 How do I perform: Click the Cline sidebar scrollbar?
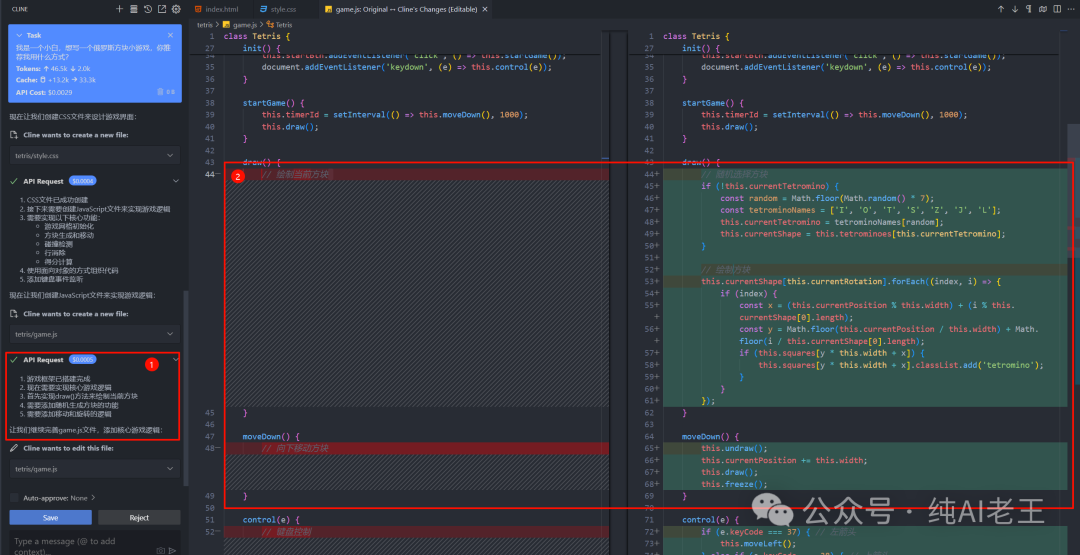[x=185, y=387]
